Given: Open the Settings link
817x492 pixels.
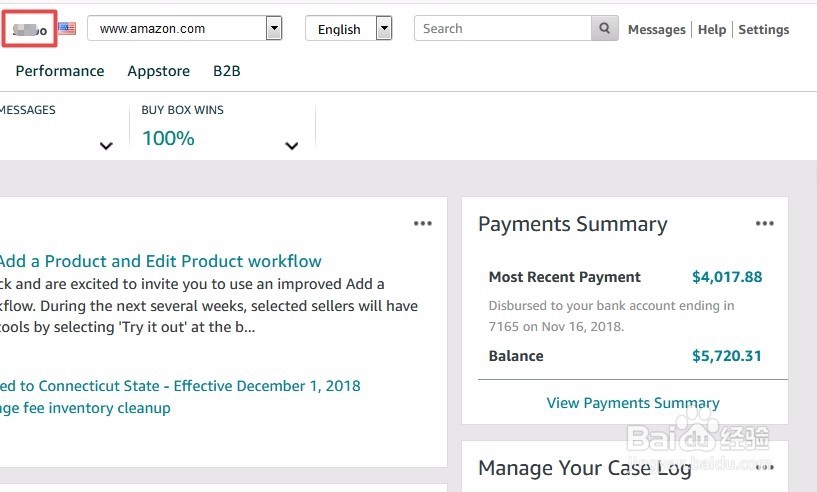Looking at the screenshot, I should [x=764, y=30].
